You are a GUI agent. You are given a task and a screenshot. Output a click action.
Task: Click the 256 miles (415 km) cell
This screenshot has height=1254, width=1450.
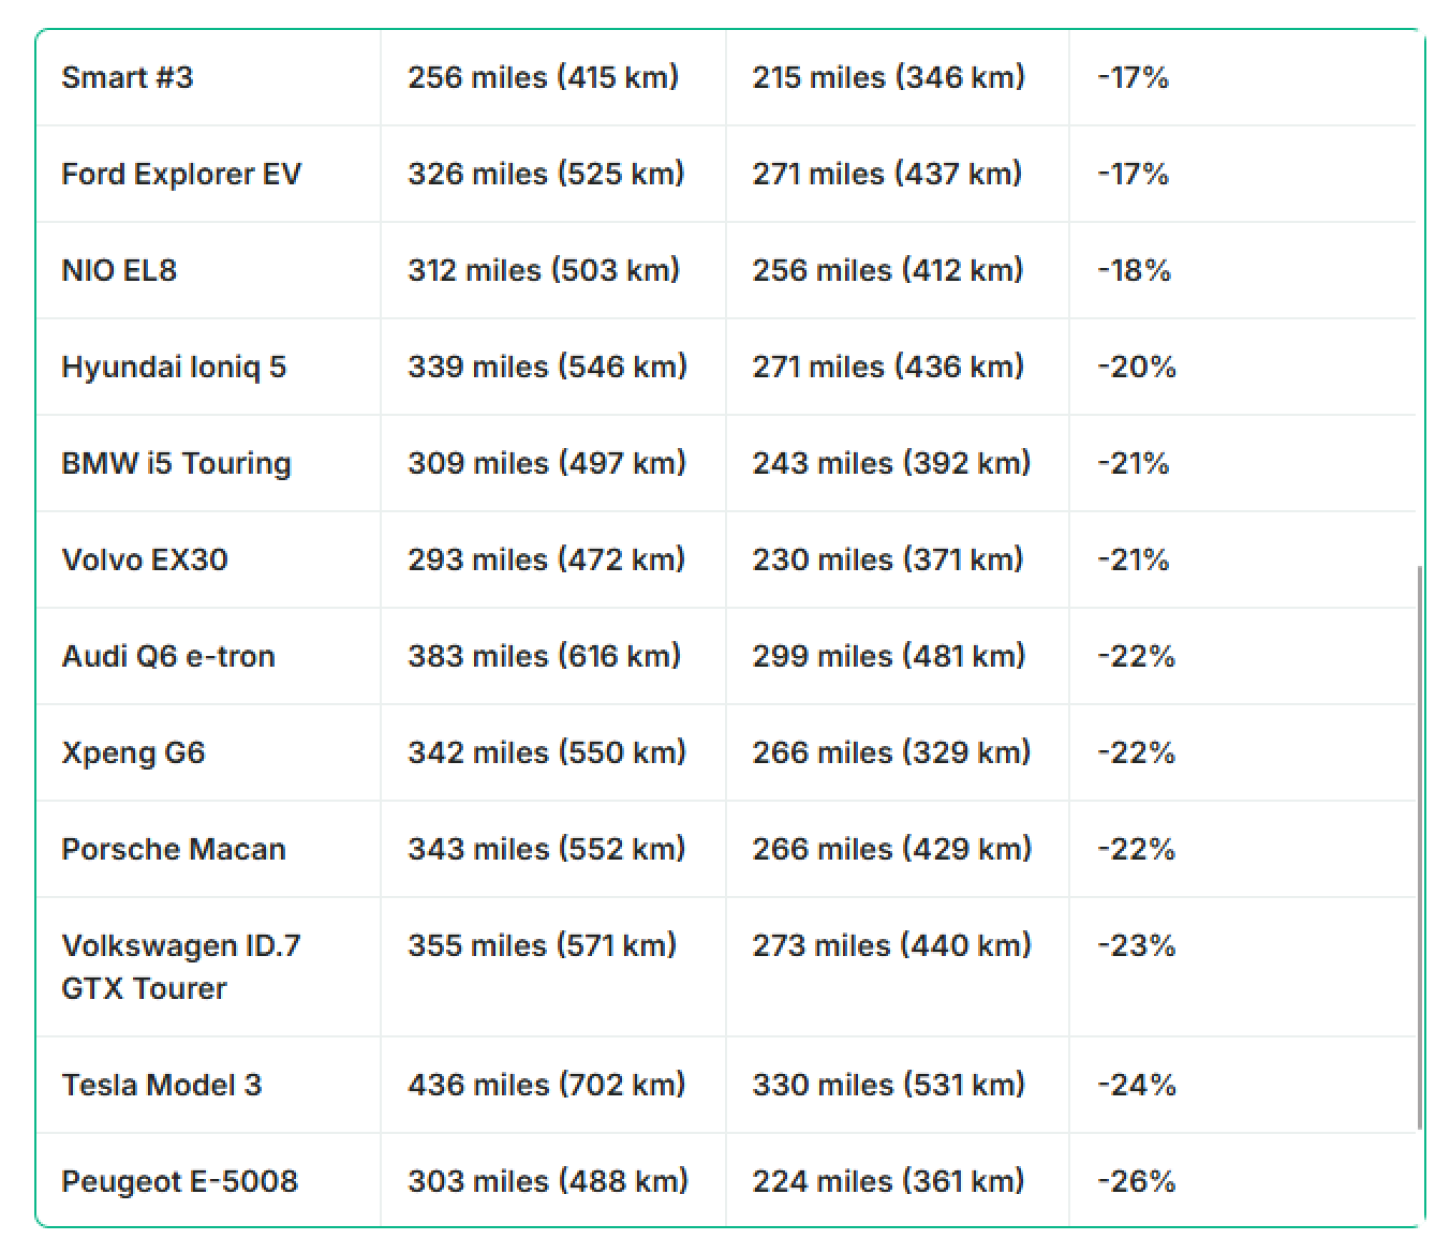tap(543, 78)
